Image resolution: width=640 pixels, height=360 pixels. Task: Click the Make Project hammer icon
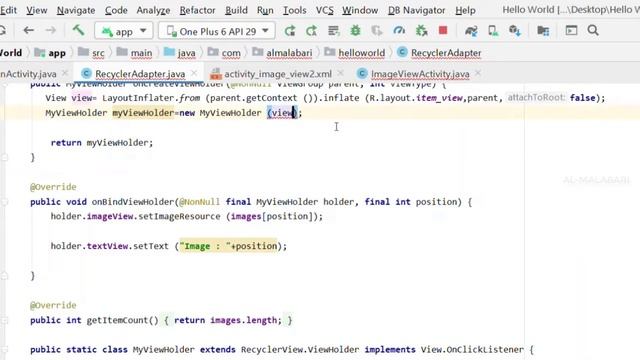click(x=78, y=30)
